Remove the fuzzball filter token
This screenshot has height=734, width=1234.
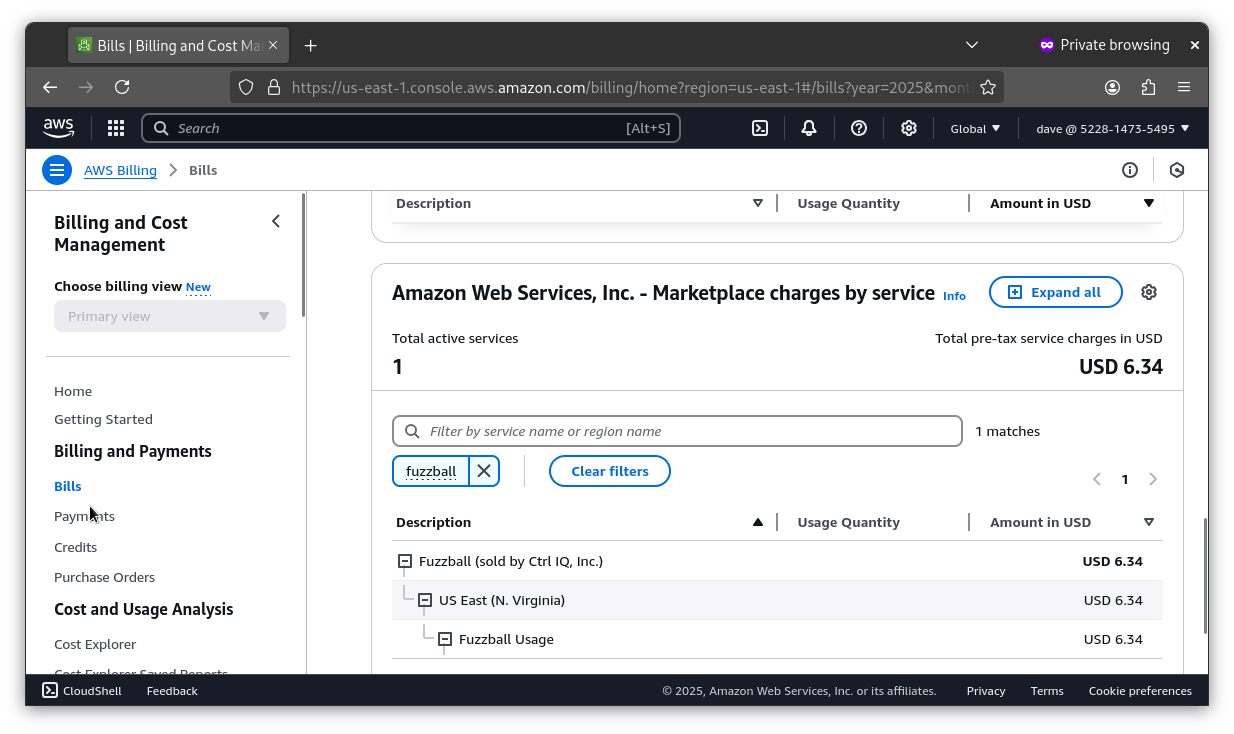tap(484, 471)
